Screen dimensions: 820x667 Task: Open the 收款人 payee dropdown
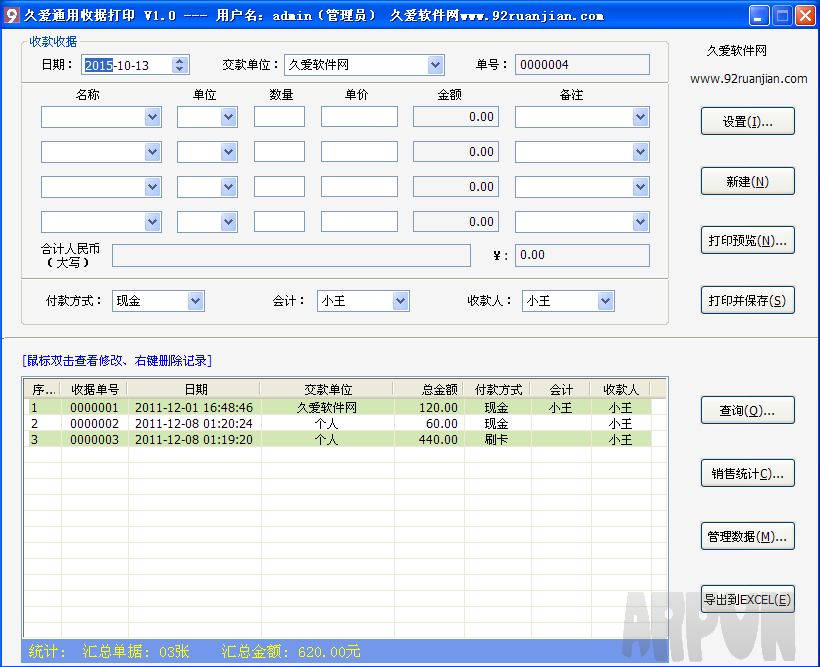(x=605, y=301)
